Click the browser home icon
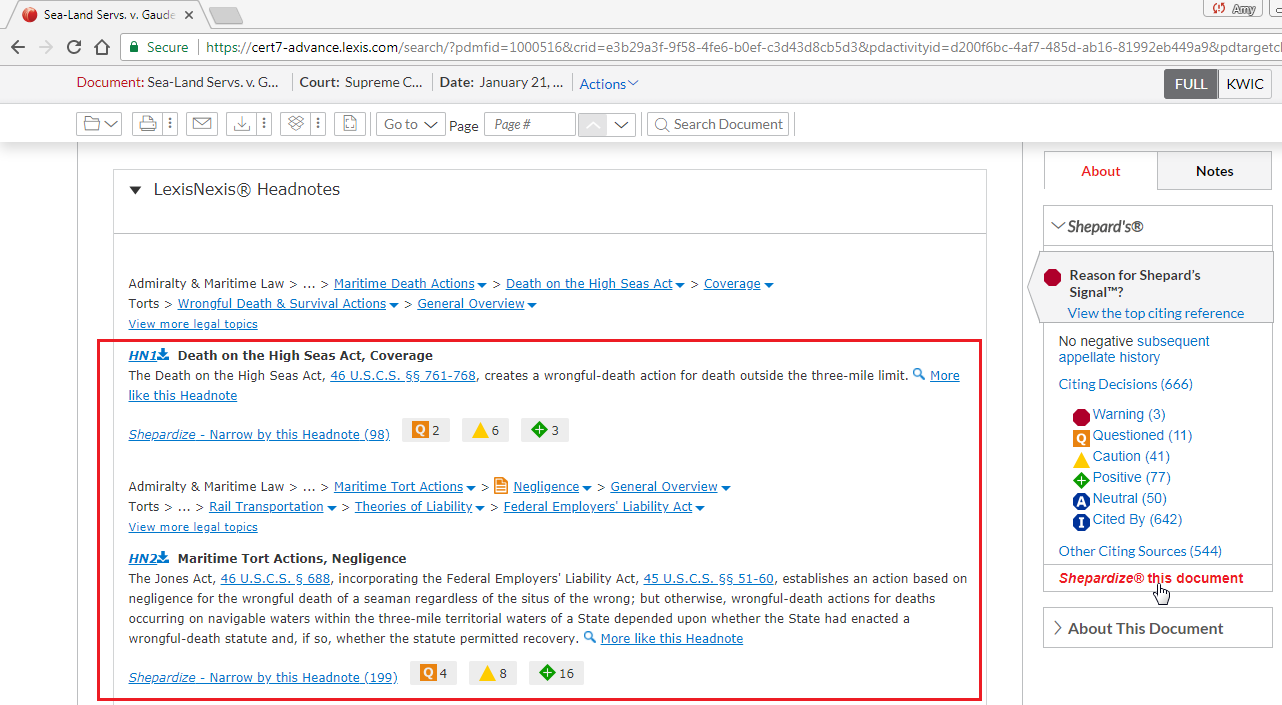The image size is (1282, 705). click(x=102, y=47)
